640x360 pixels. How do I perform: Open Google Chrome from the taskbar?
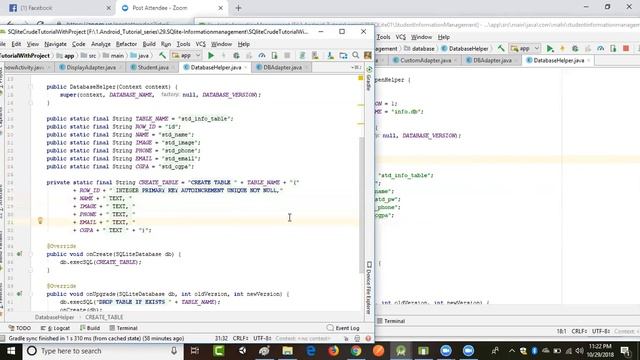(356, 351)
